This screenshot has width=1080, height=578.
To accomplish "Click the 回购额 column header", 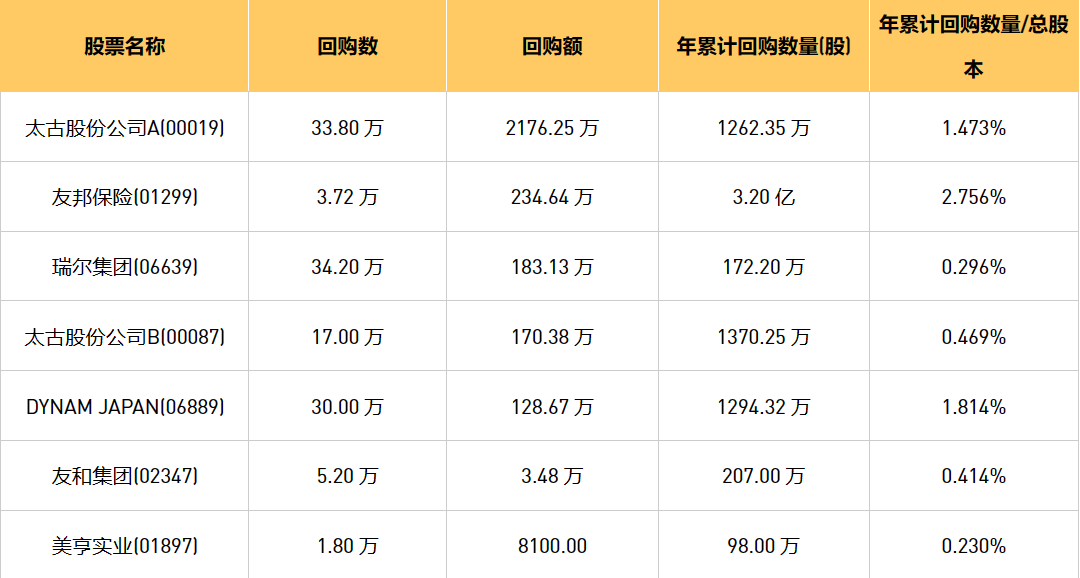I will (552, 47).
